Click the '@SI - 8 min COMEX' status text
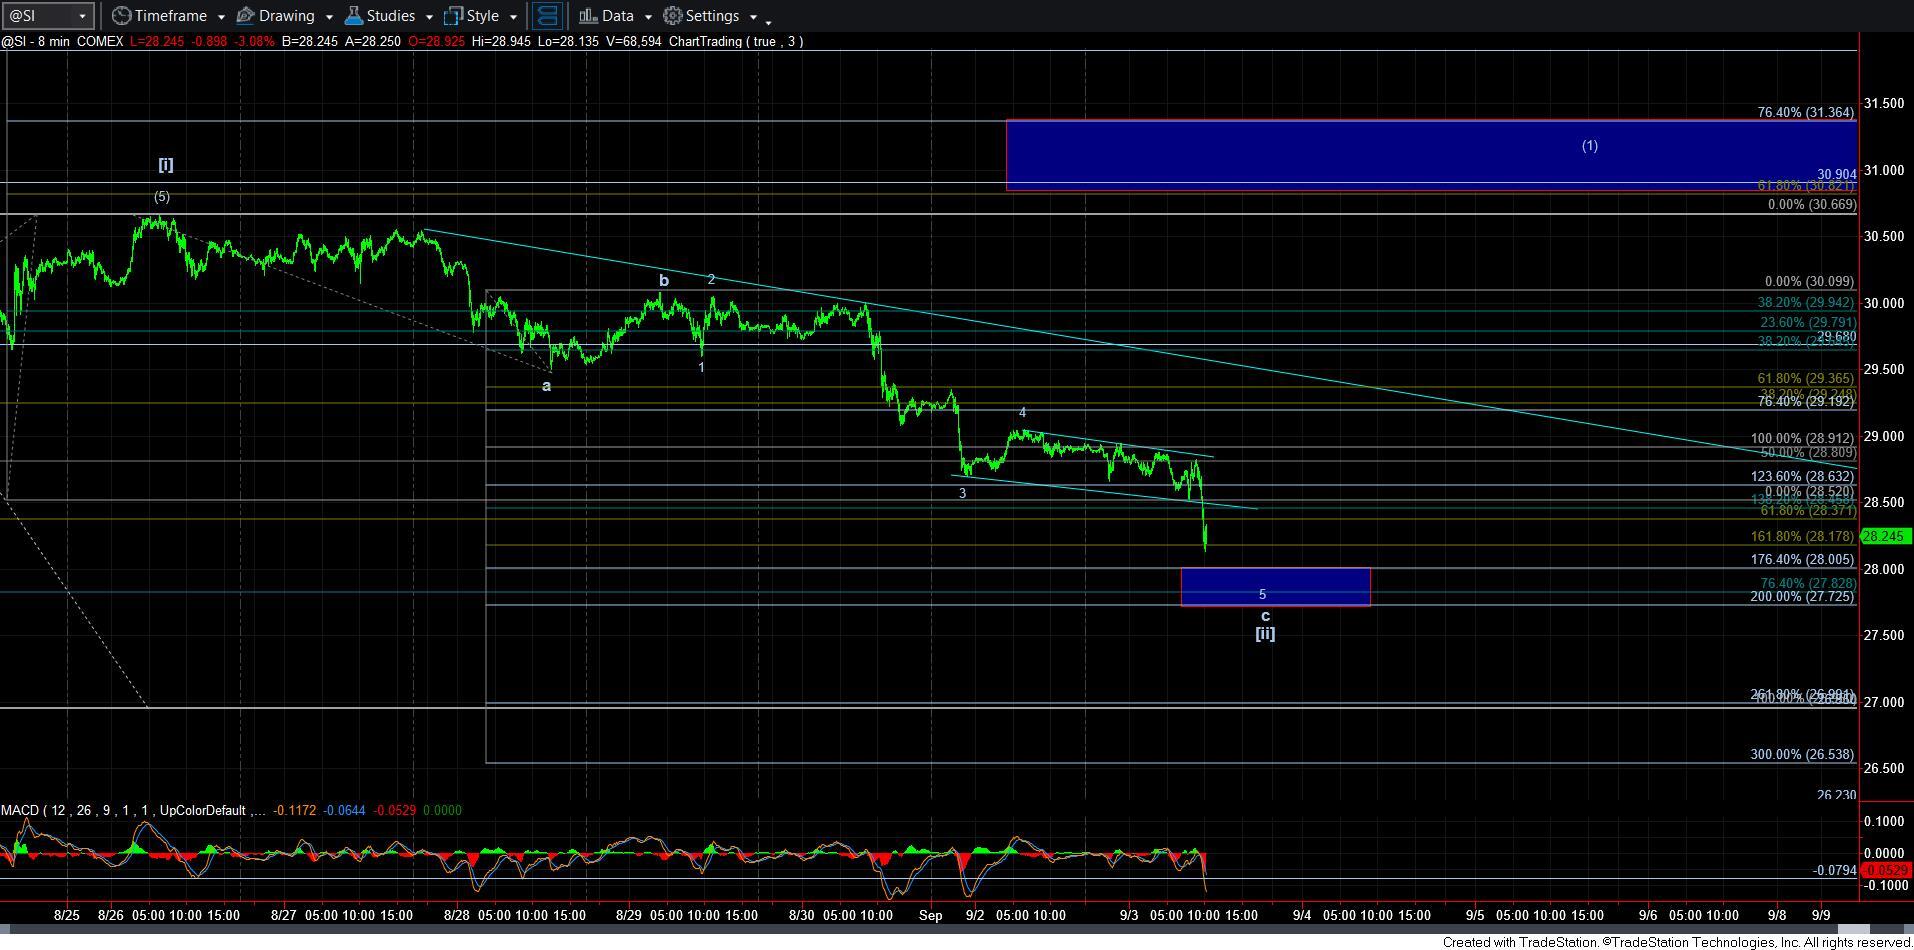Image resolution: width=1914 pixels, height=950 pixels. coord(62,41)
